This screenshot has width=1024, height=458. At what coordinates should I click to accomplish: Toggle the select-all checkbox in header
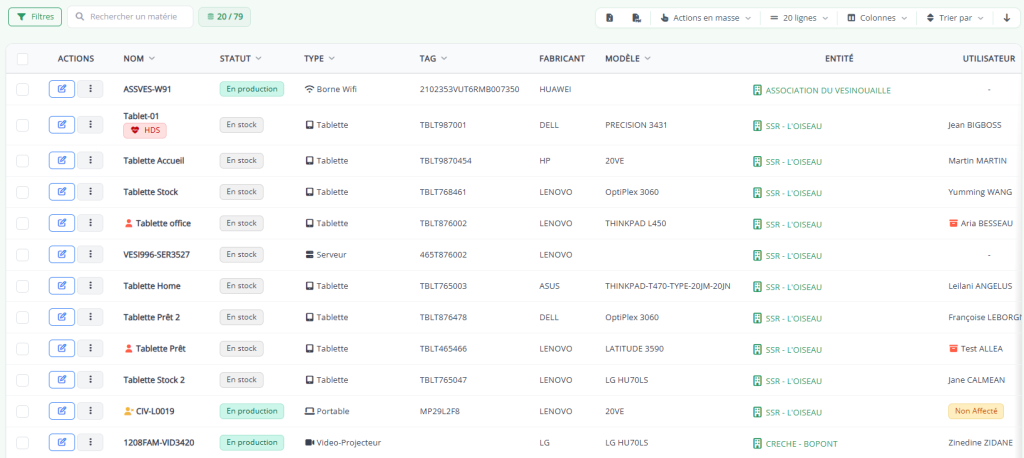tap(23, 59)
